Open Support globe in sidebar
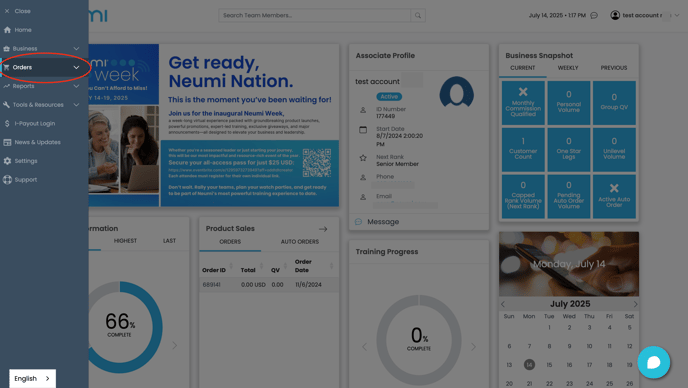 (x=20, y=180)
